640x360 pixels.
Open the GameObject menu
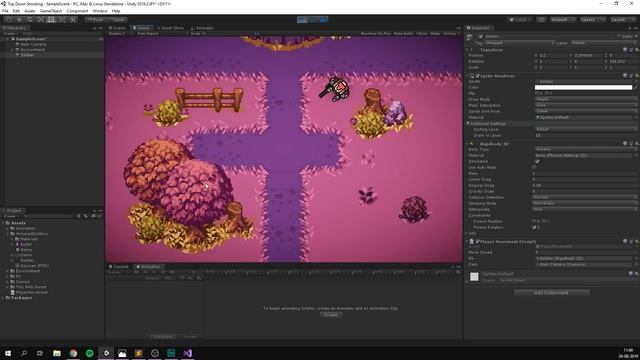[x=51, y=11]
